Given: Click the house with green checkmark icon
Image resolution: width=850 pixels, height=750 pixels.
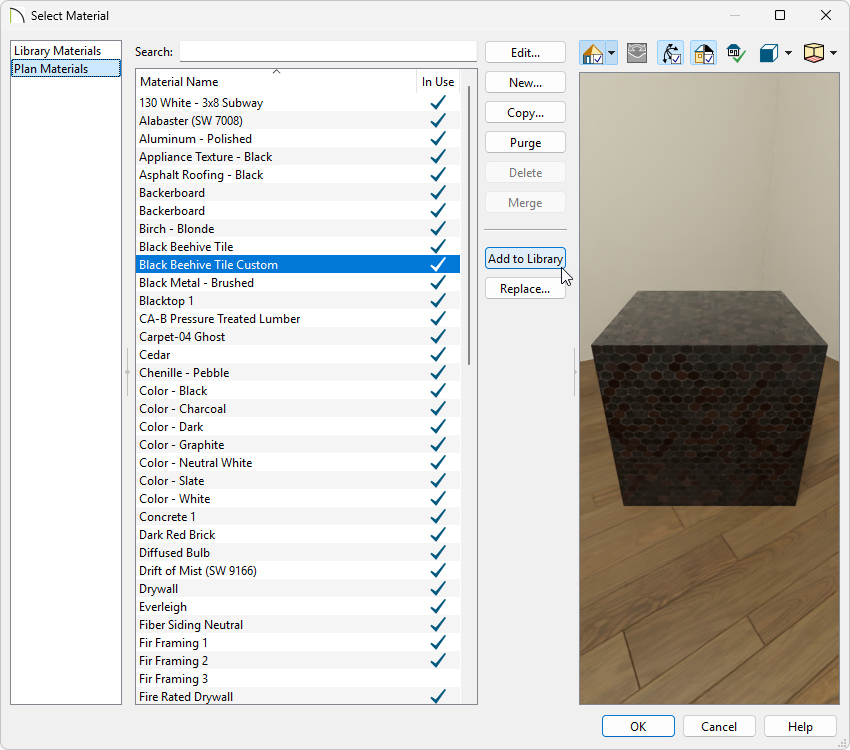Looking at the screenshot, I should [736, 53].
